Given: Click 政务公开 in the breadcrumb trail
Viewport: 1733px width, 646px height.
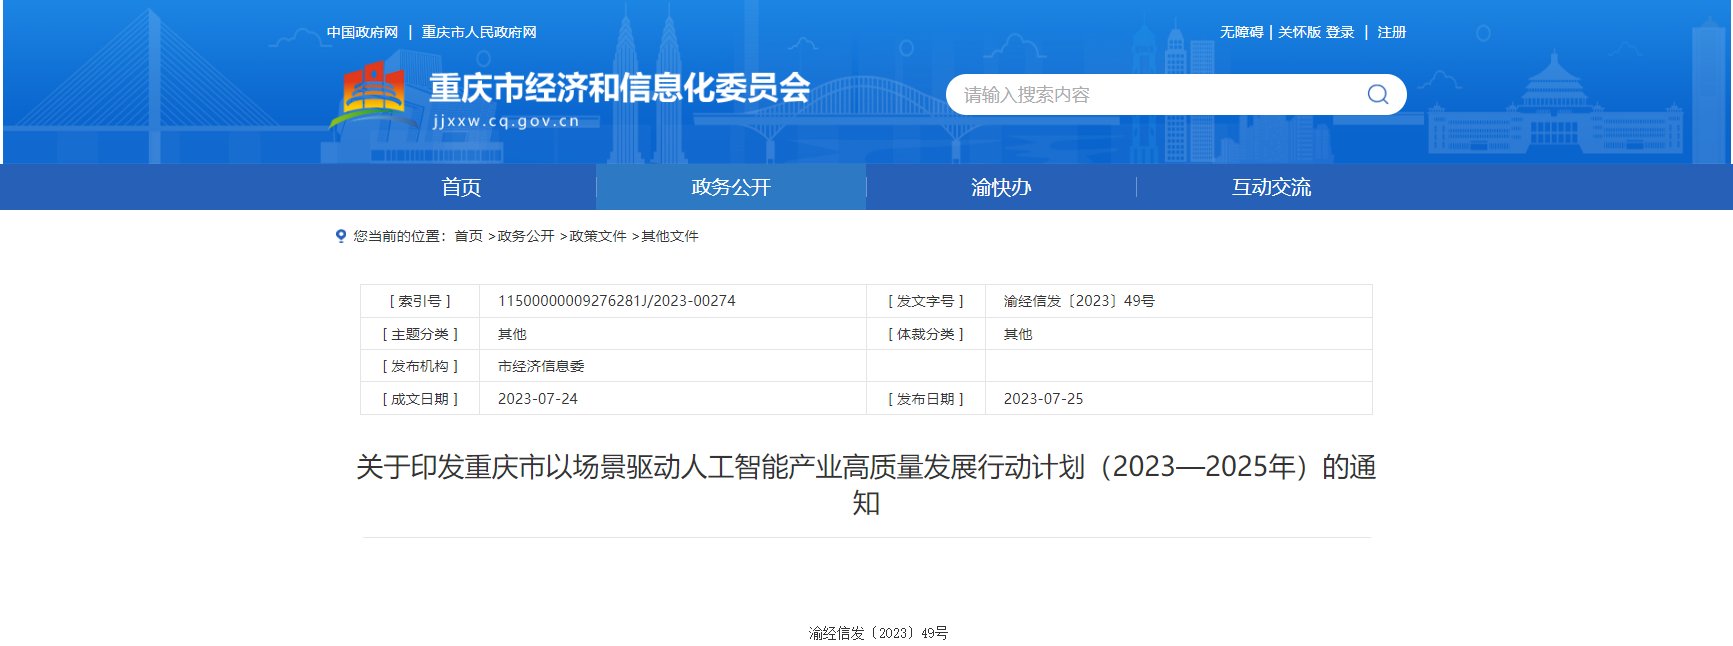Looking at the screenshot, I should [x=526, y=236].
